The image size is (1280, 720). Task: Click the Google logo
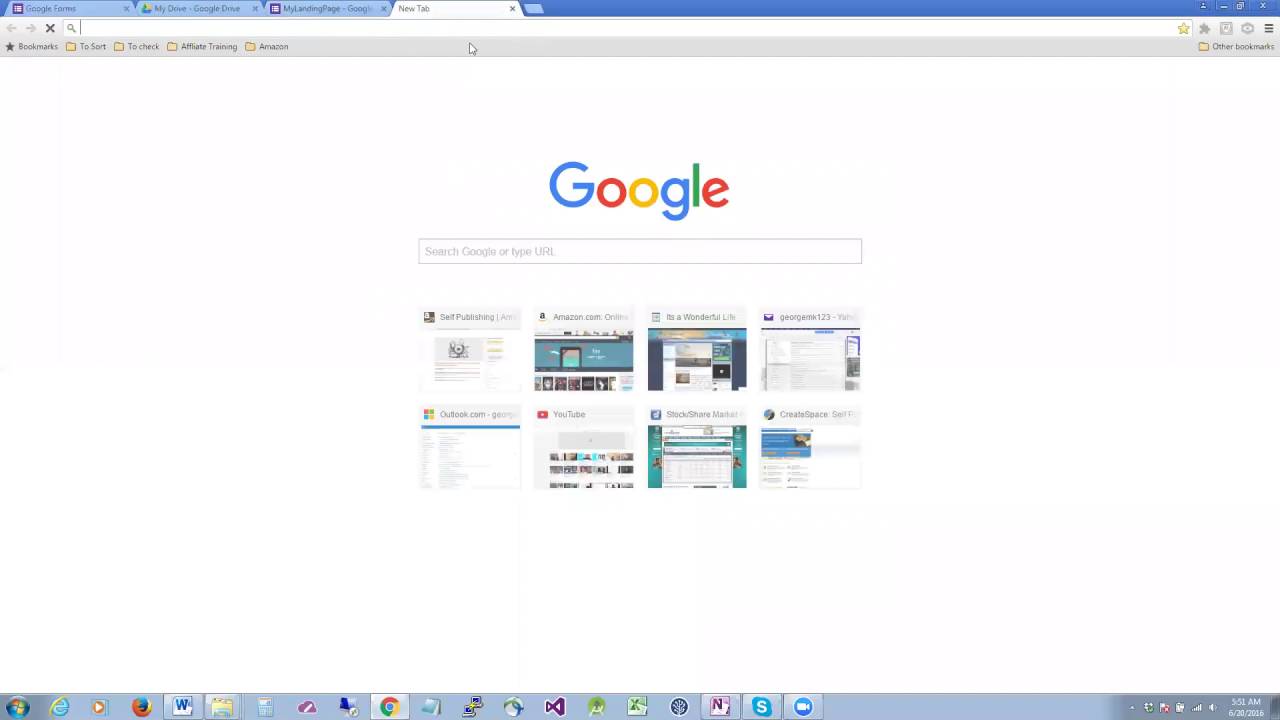pyautogui.click(x=639, y=190)
